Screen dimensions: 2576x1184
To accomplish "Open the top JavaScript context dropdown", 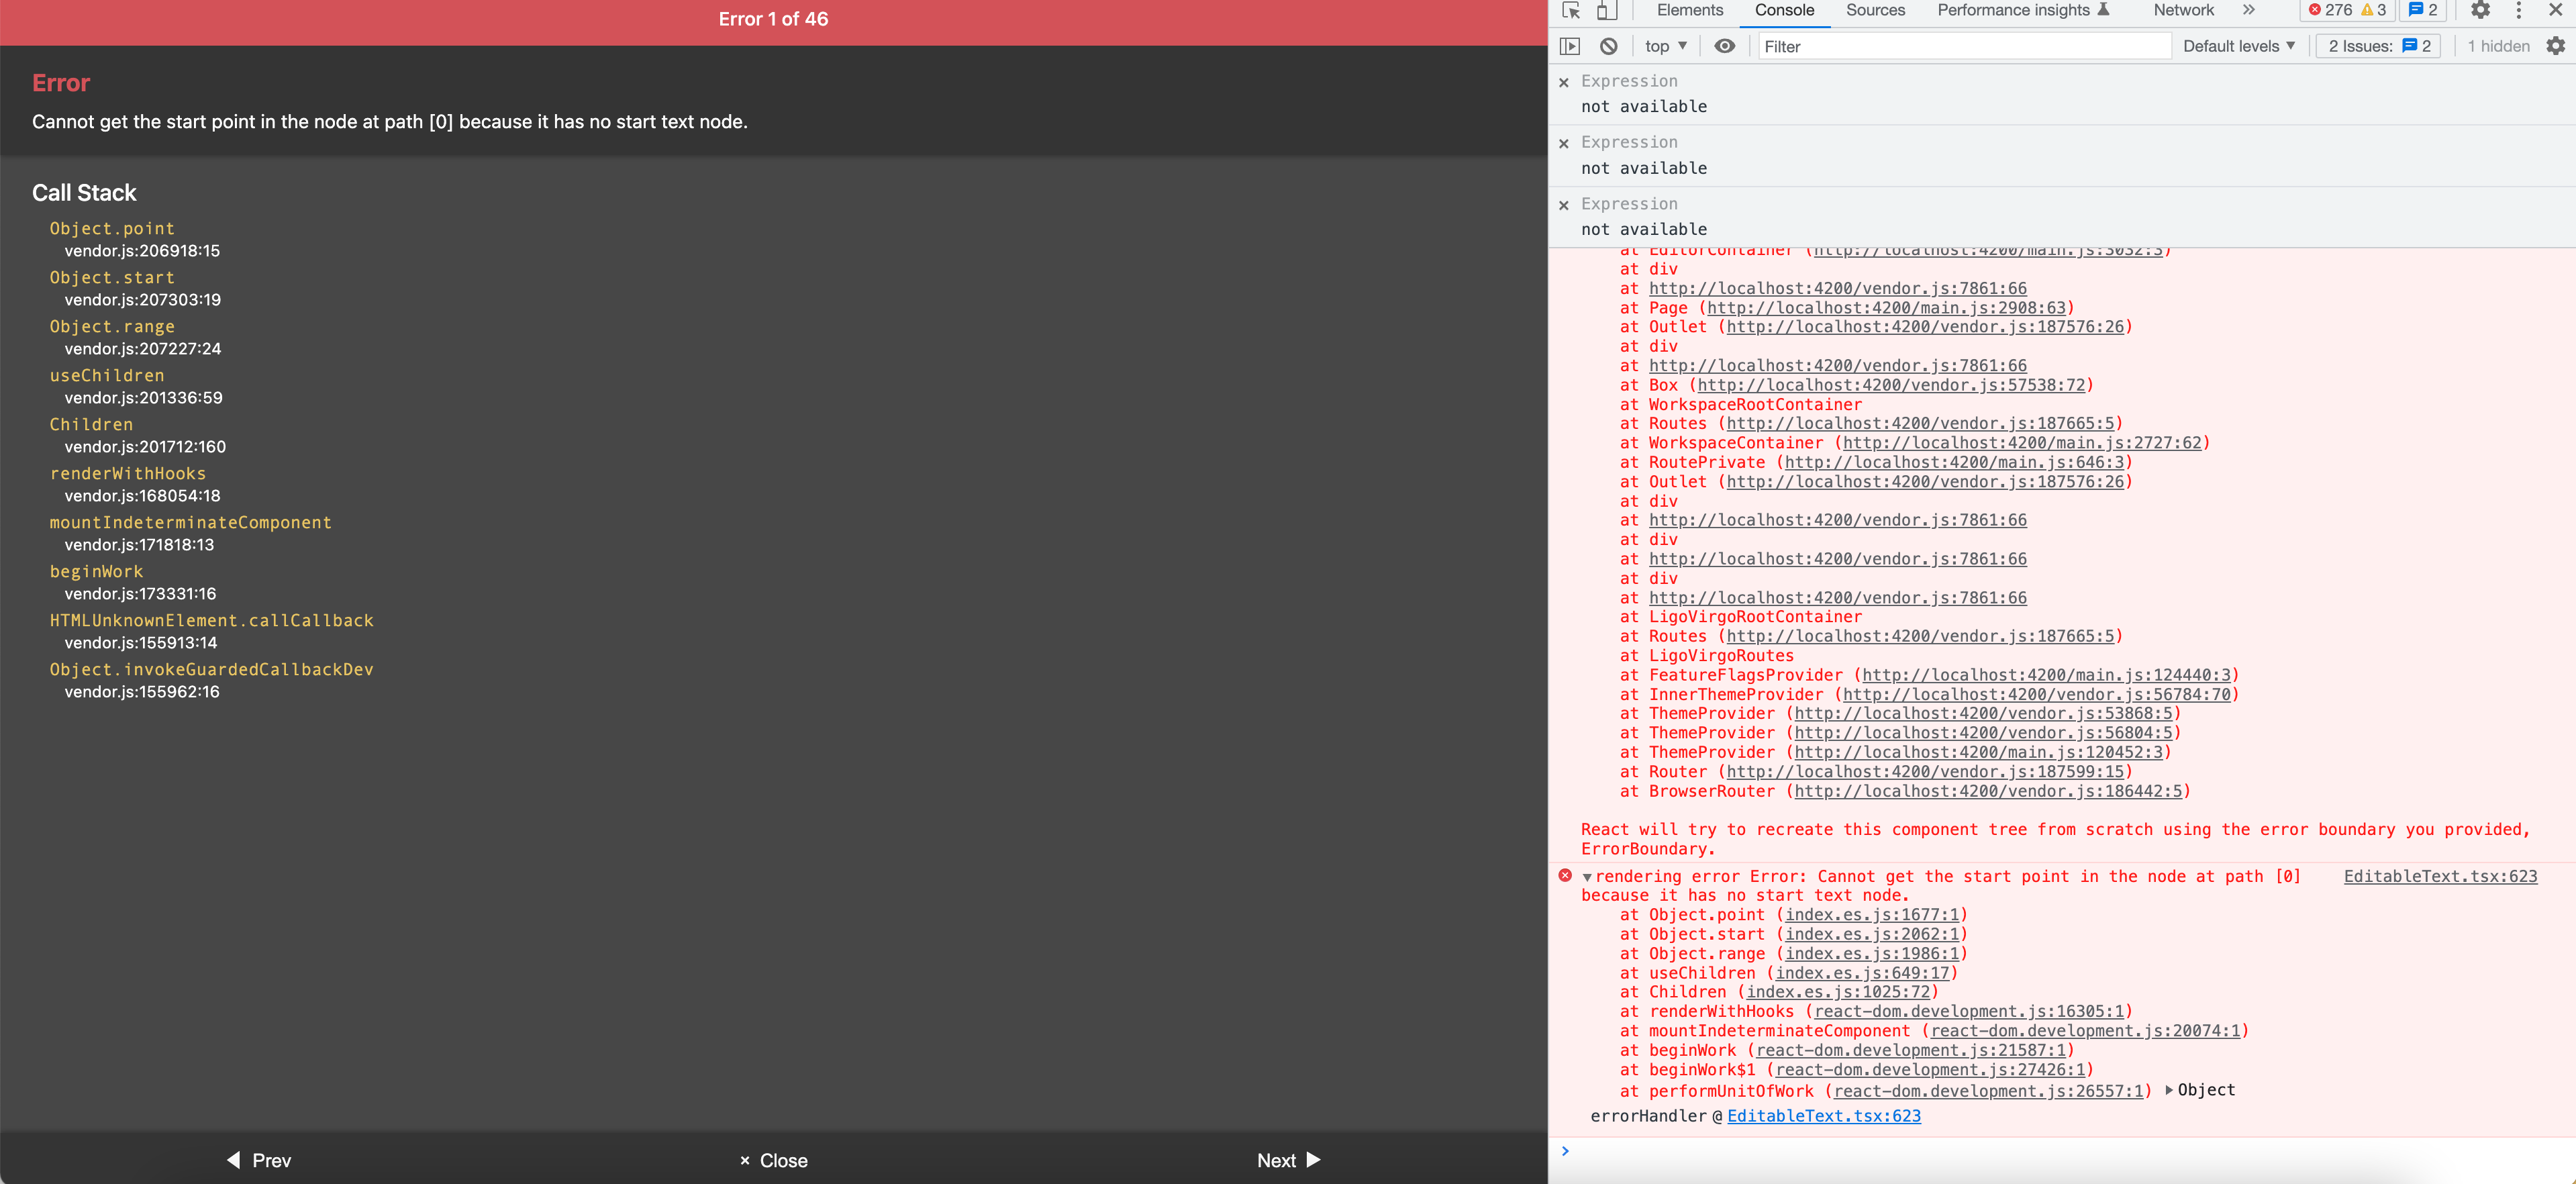I will click(1665, 46).
